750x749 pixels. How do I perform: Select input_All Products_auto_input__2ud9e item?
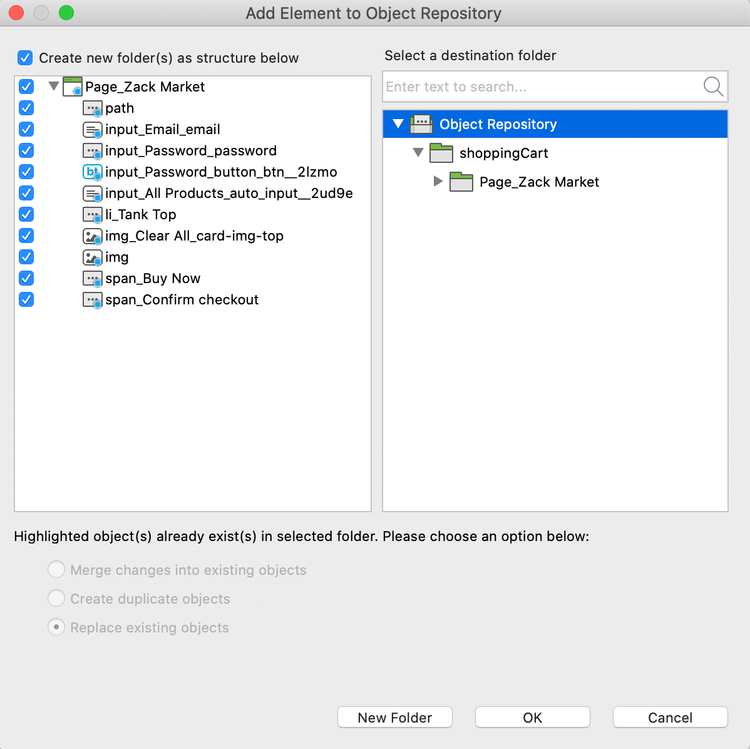pos(228,193)
